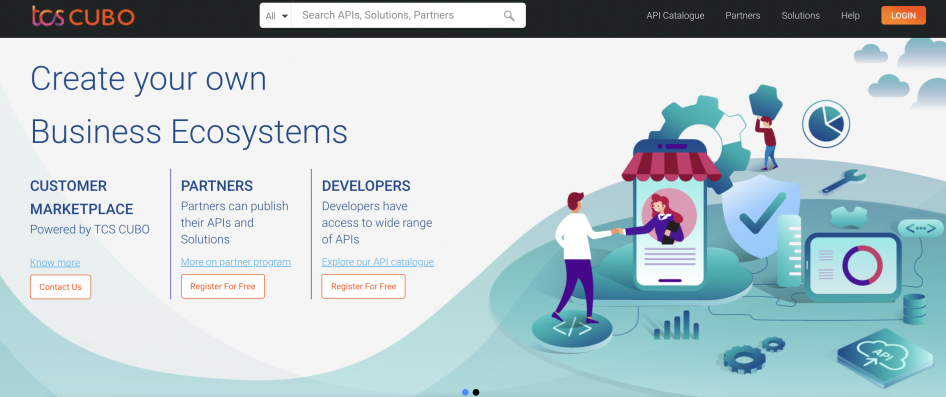Click the code tag speech bubble icon
The image size is (946, 397).
921,229
